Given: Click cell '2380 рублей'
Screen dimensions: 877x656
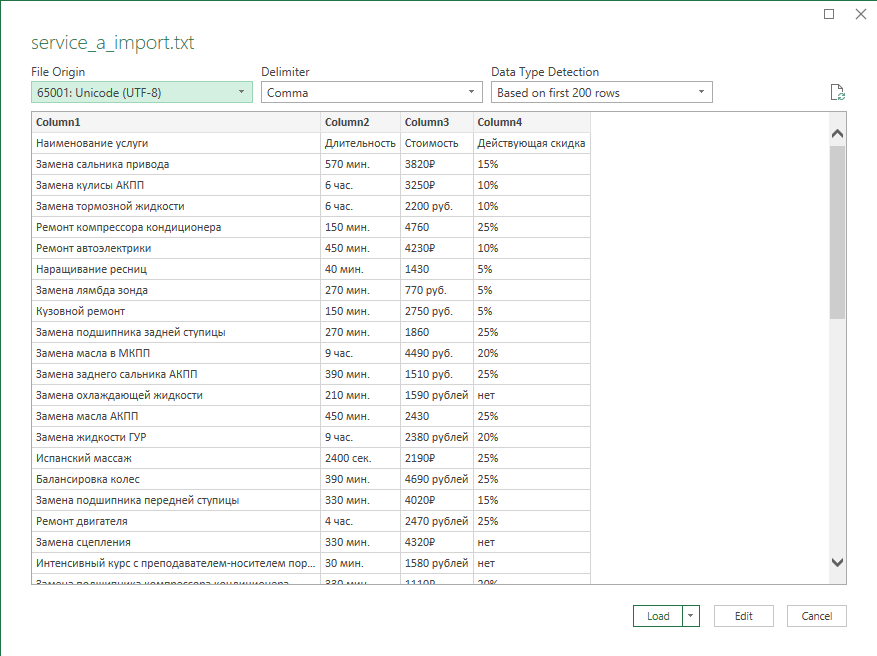Looking at the screenshot, I should point(437,437).
